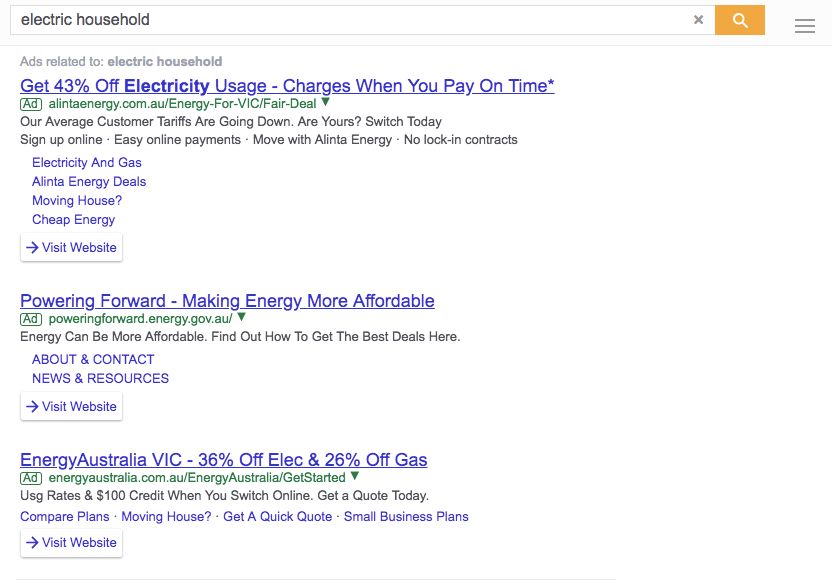Image resolution: width=832 pixels, height=583 pixels.
Task: Open the Get A Quick Quote sitelink
Action: pyautogui.click(x=278, y=517)
